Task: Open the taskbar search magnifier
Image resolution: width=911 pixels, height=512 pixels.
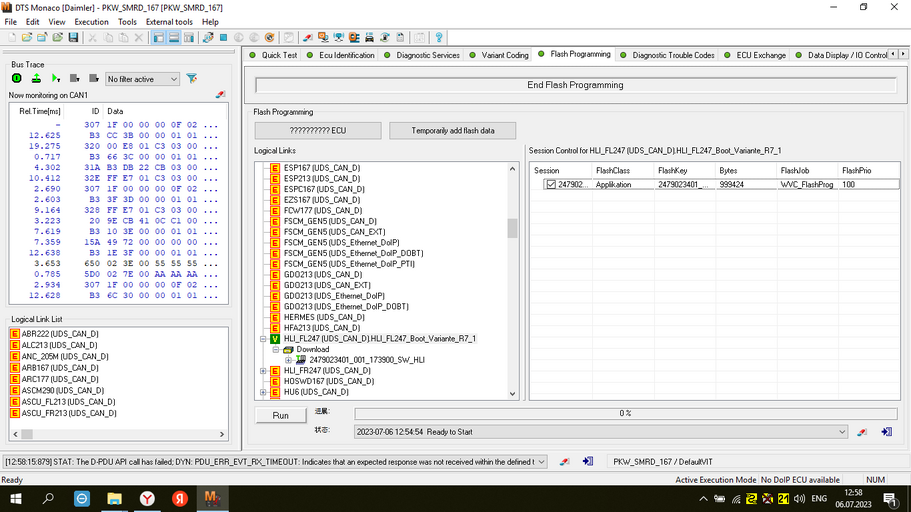Action: (x=48, y=499)
